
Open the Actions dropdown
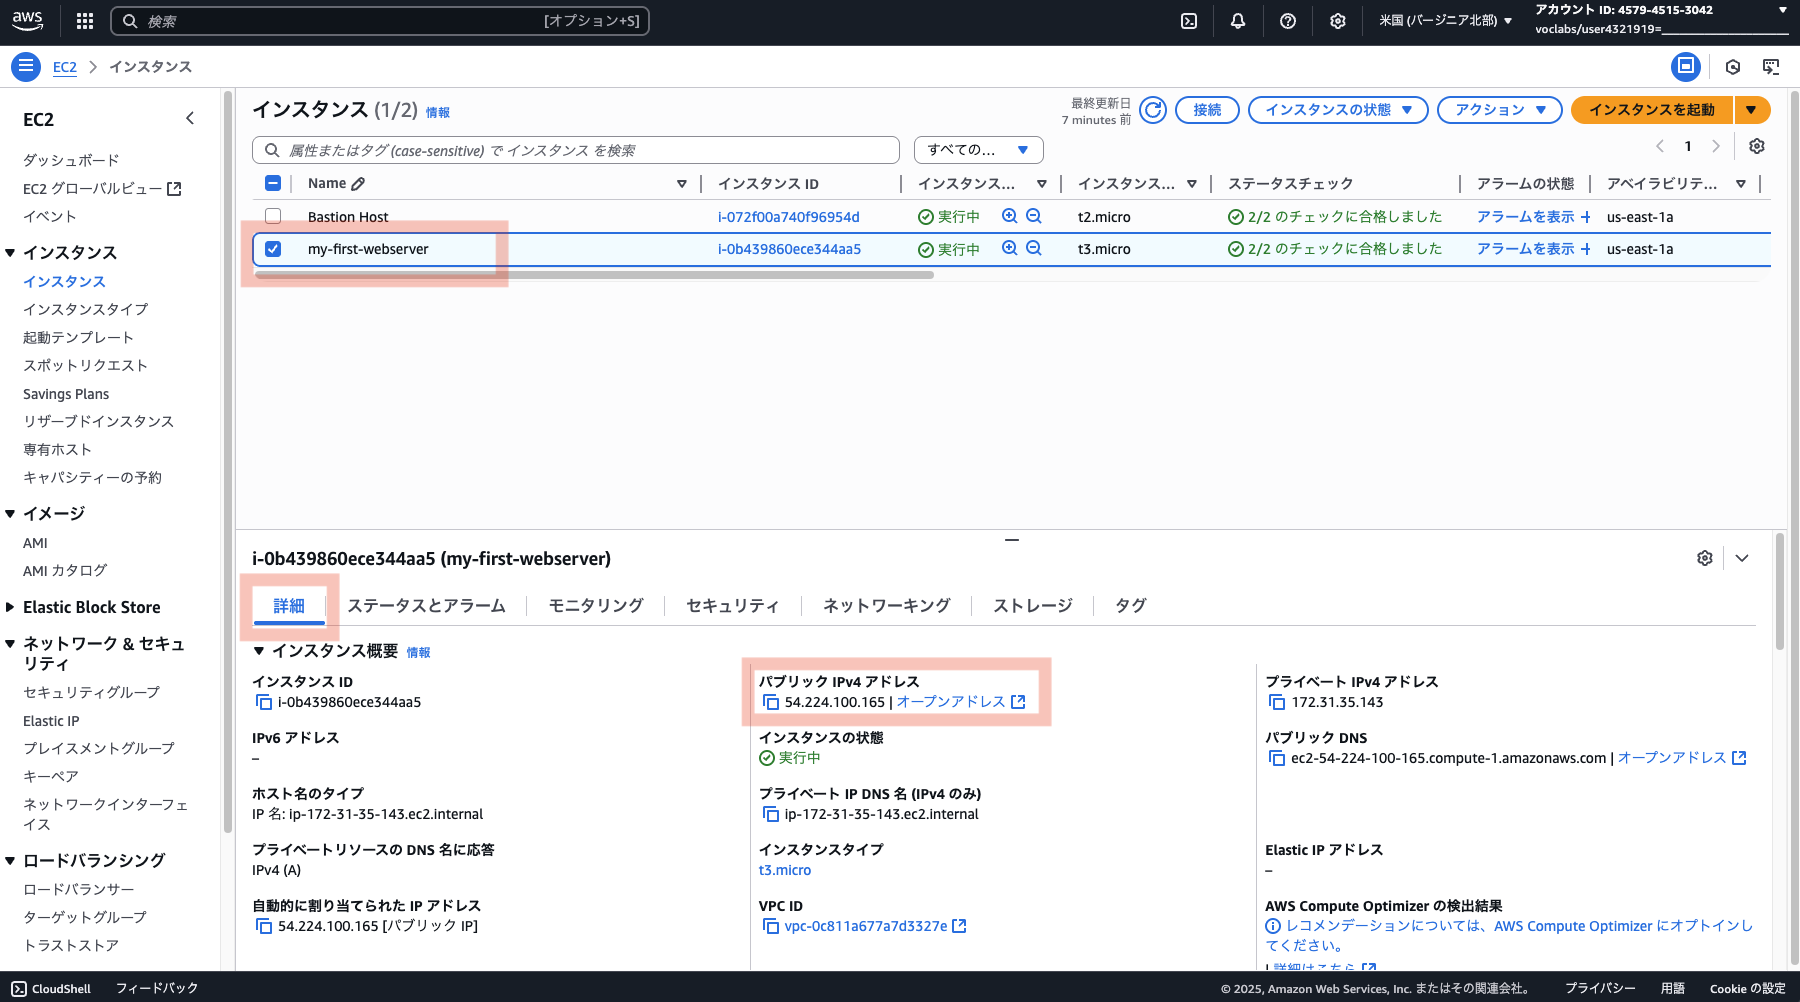click(x=1500, y=110)
